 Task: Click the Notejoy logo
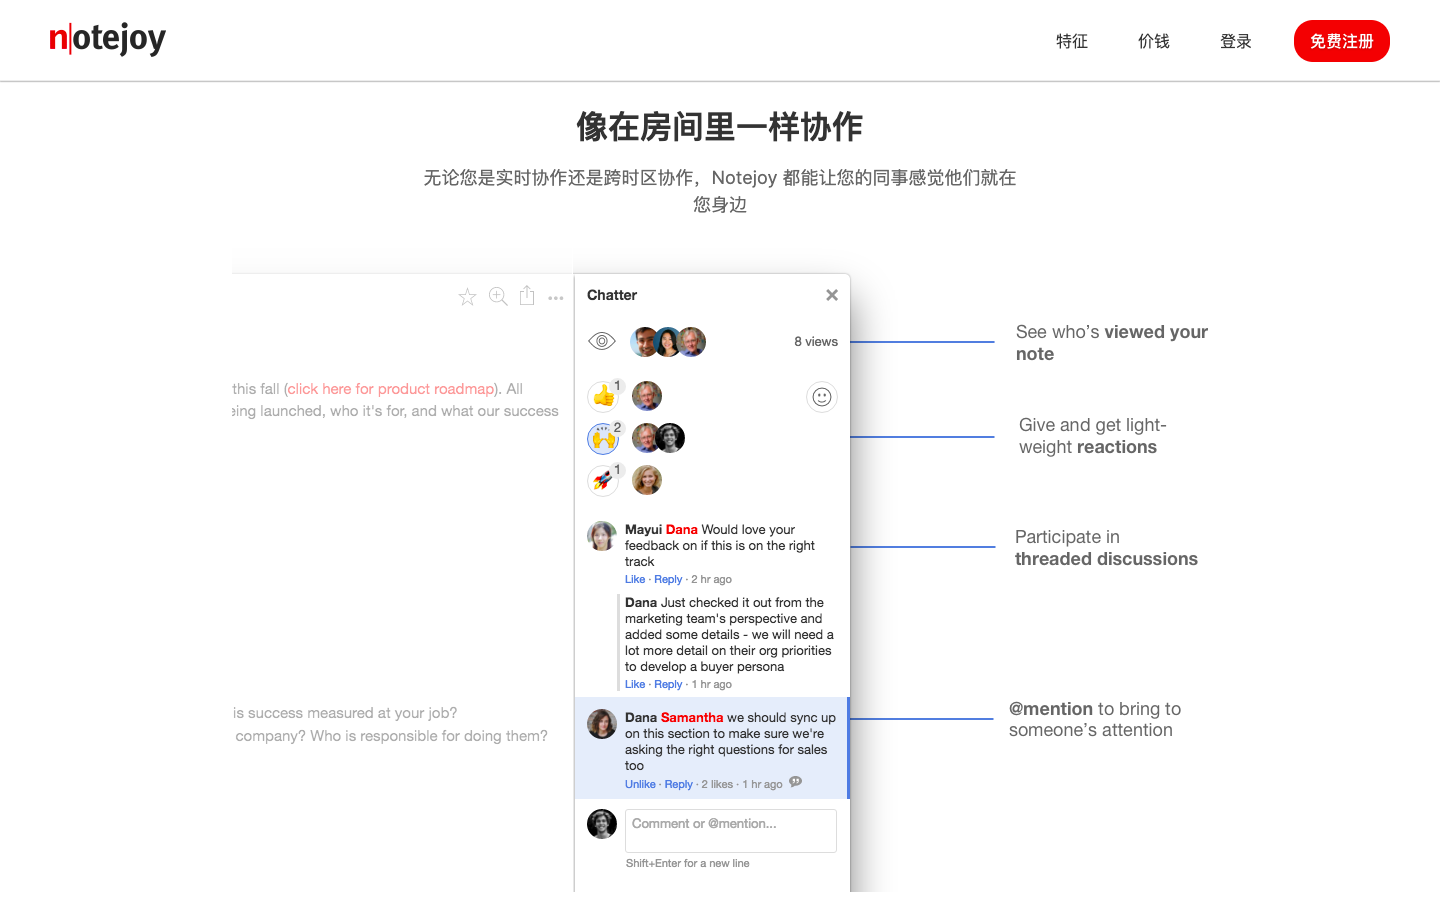tap(108, 40)
